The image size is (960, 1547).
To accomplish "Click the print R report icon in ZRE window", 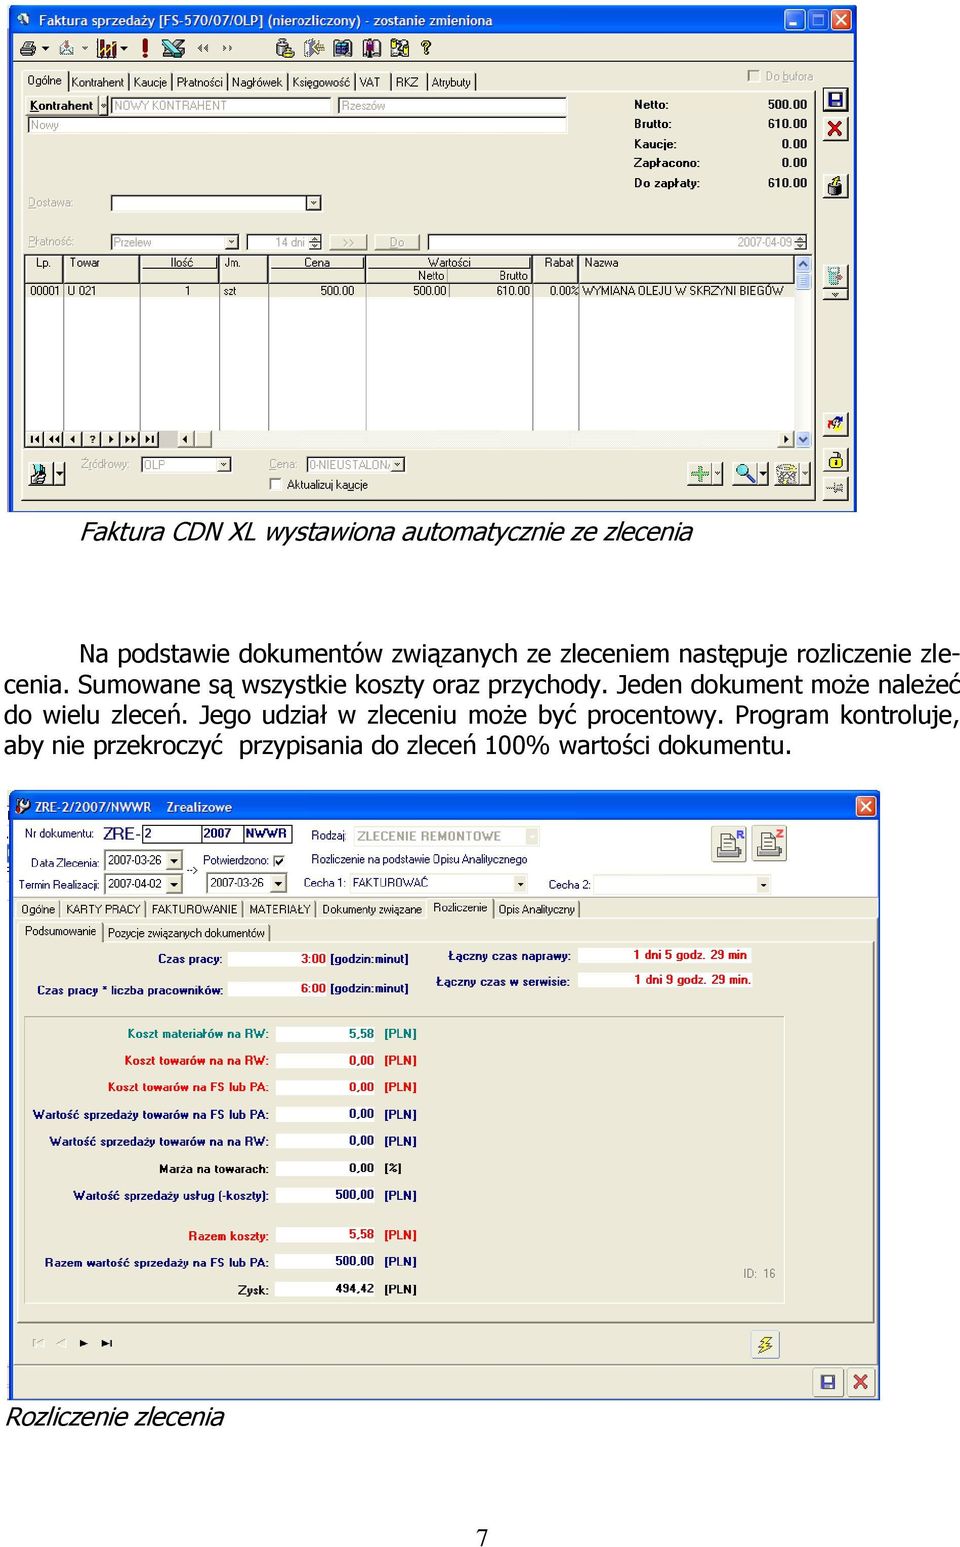I will 730,843.
